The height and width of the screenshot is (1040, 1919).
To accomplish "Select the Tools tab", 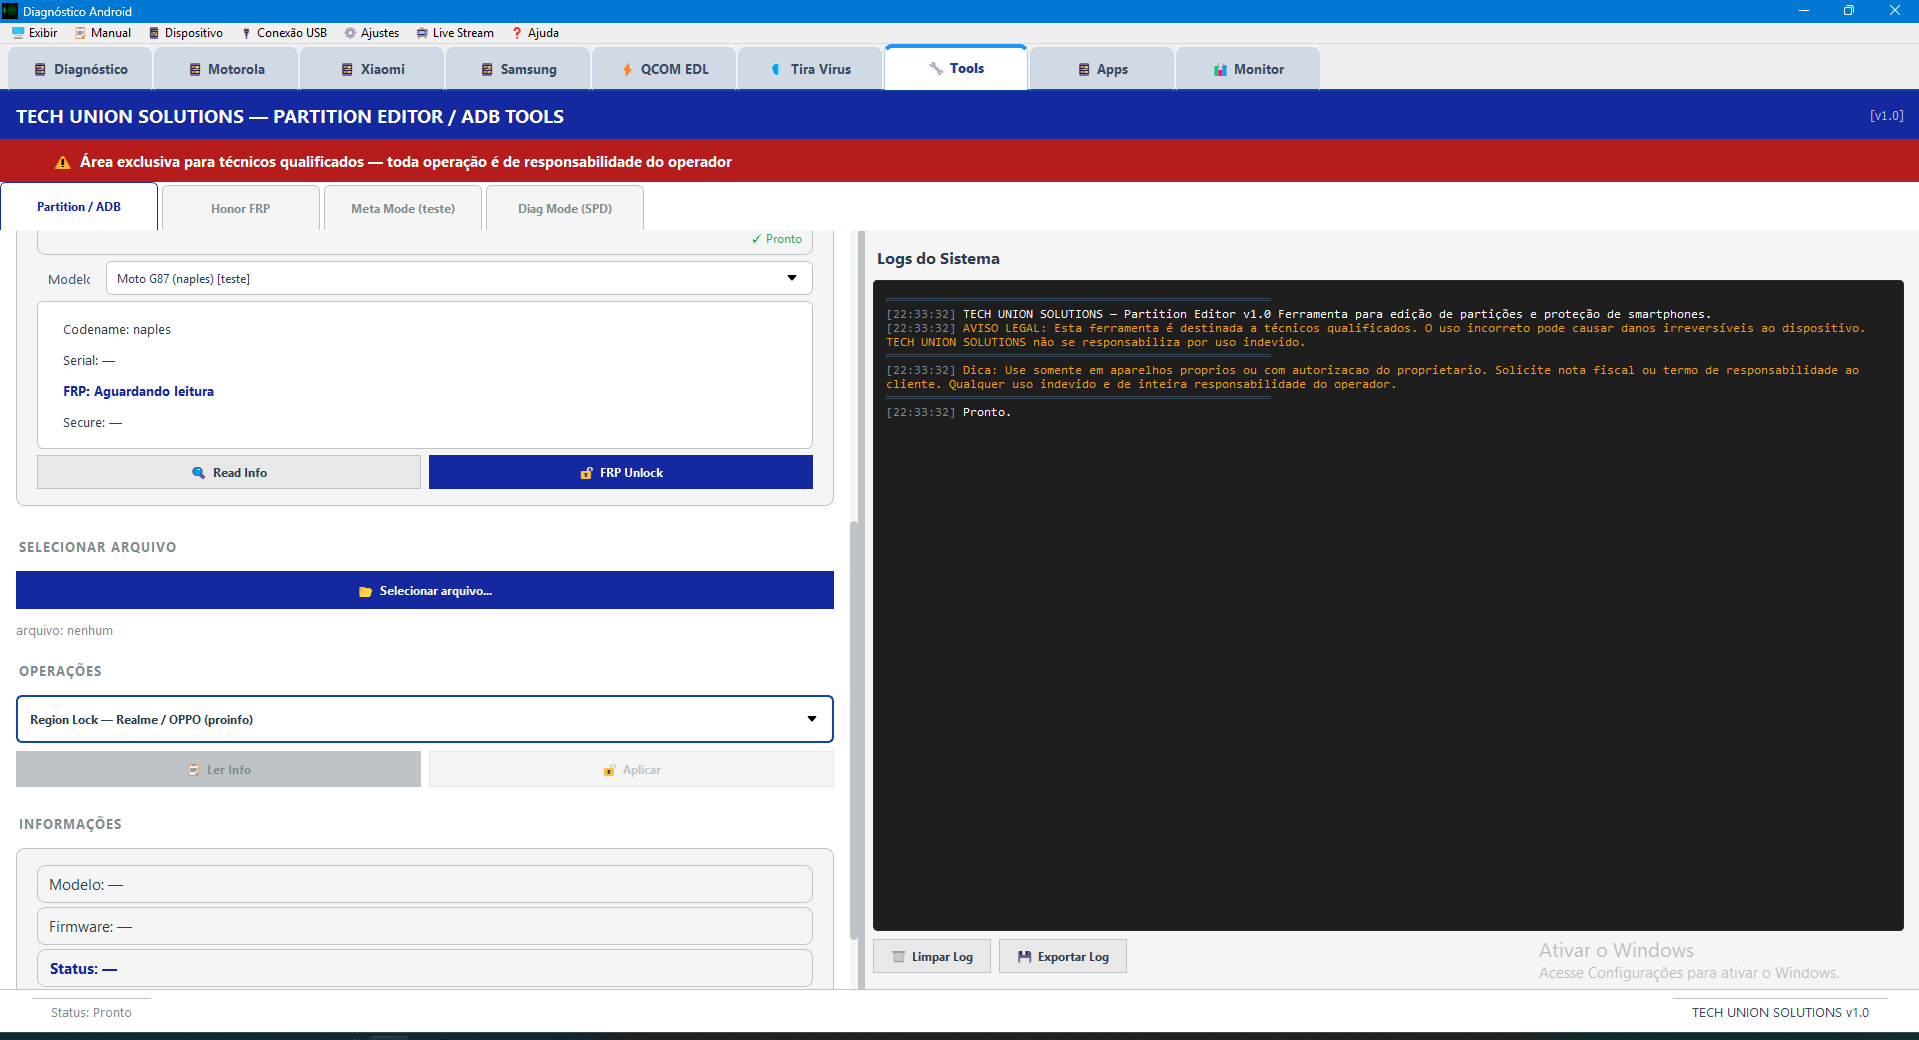I will pyautogui.click(x=956, y=68).
